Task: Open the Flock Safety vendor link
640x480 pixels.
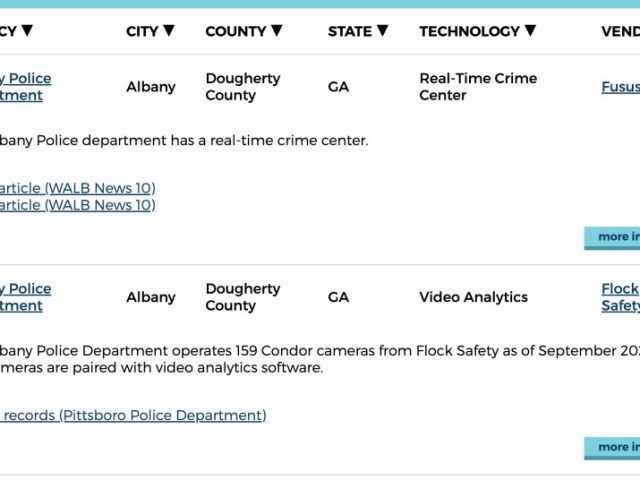Action: pyautogui.click(x=620, y=297)
